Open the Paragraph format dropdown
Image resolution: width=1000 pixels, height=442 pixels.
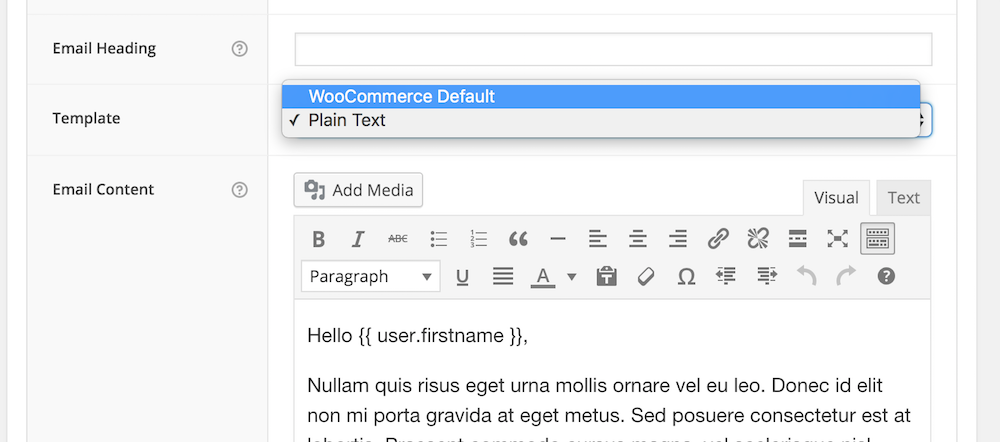pyautogui.click(x=371, y=276)
